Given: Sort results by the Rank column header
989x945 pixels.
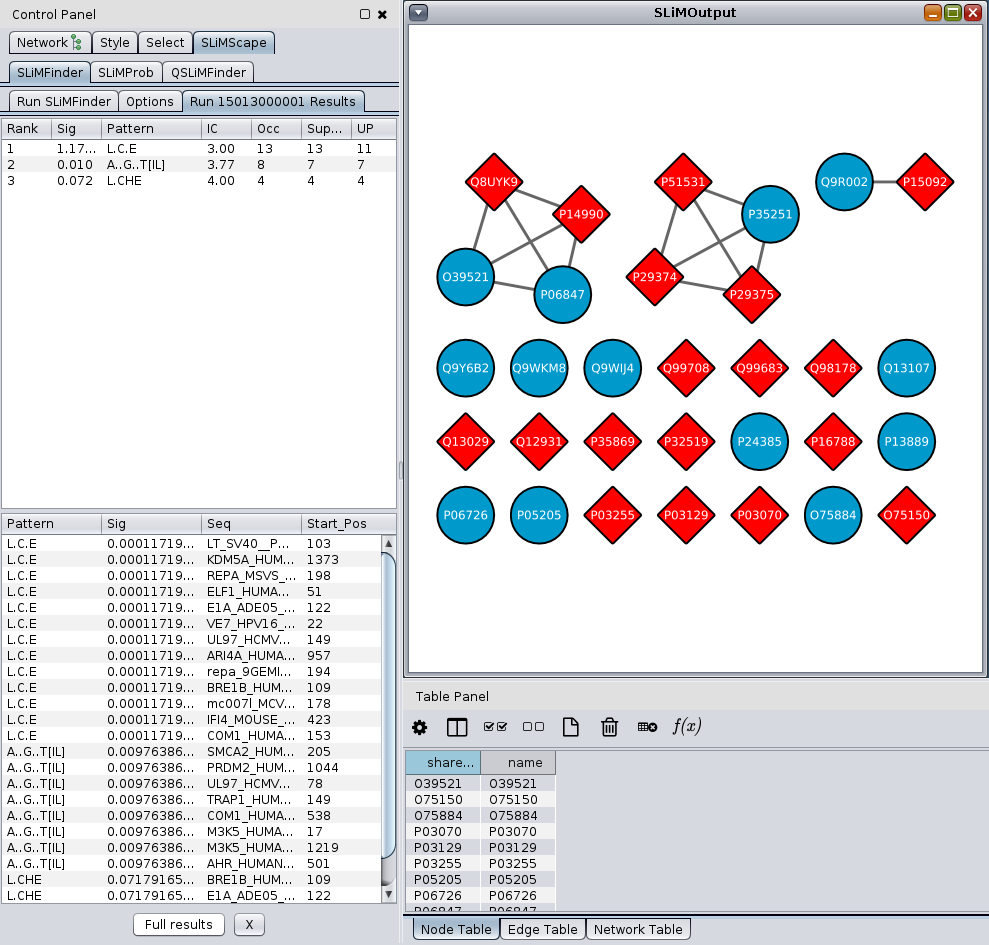Looking at the screenshot, I should (x=26, y=129).
